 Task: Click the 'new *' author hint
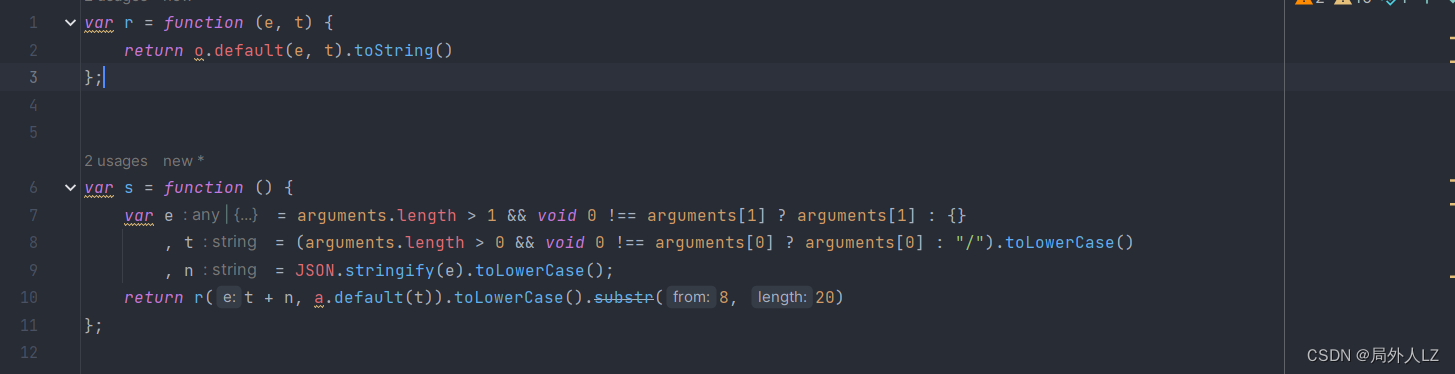tap(184, 161)
